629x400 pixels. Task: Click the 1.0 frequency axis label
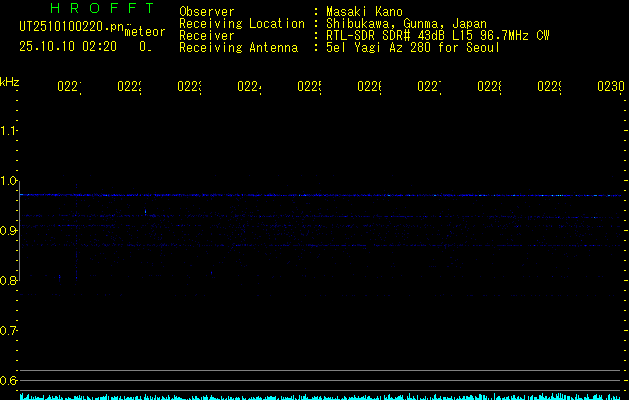pos(9,181)
